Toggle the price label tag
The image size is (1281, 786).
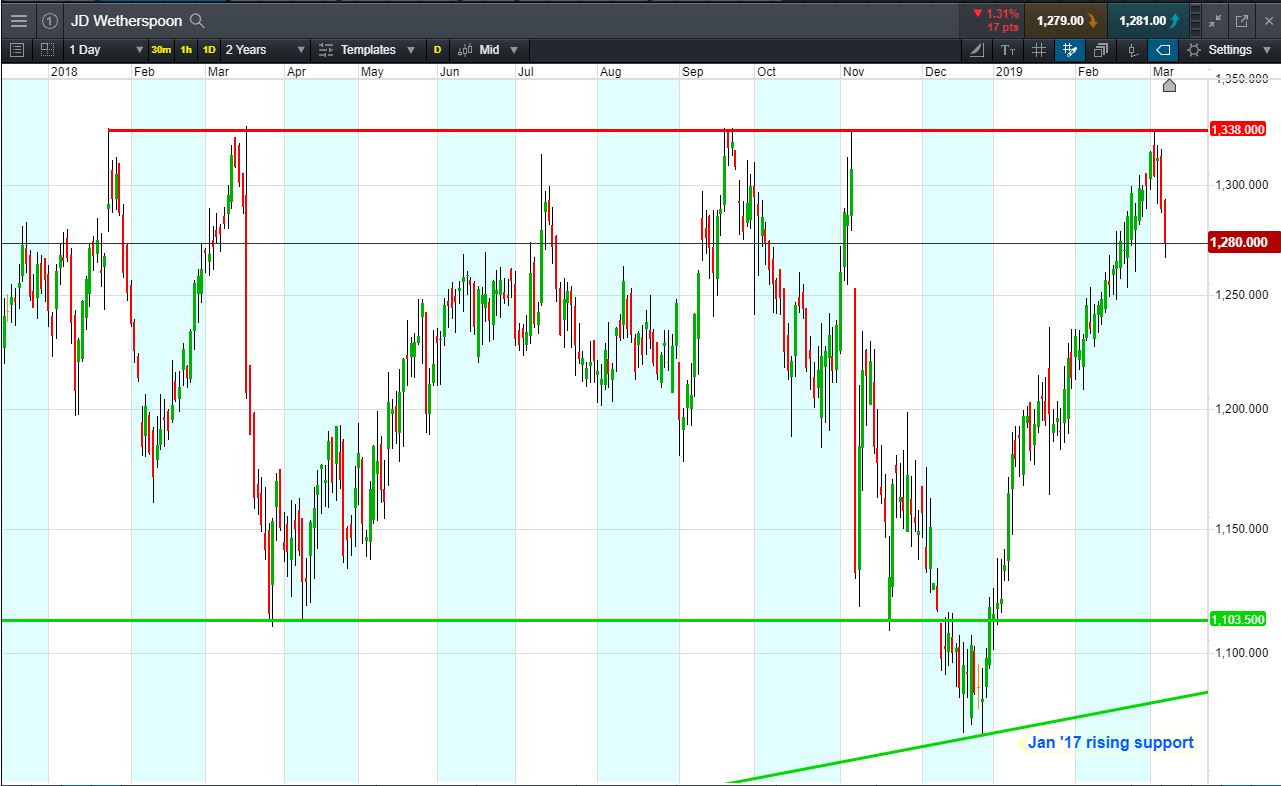pos(1163,50)
